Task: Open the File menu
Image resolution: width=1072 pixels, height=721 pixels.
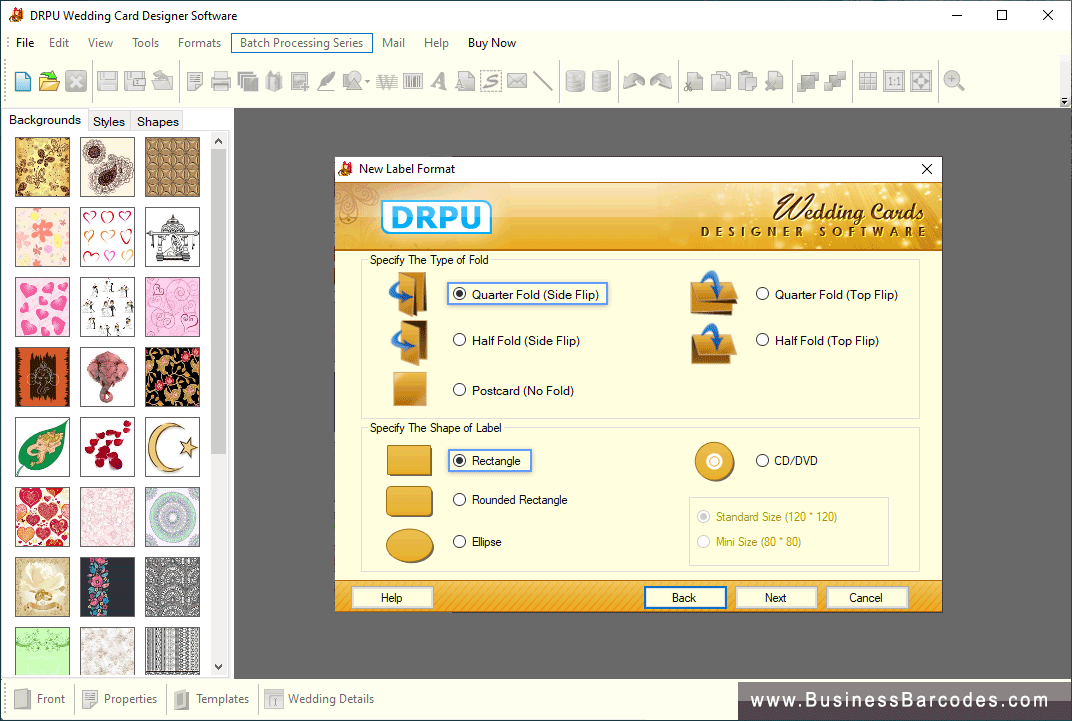Action: [x=25, y=43]
